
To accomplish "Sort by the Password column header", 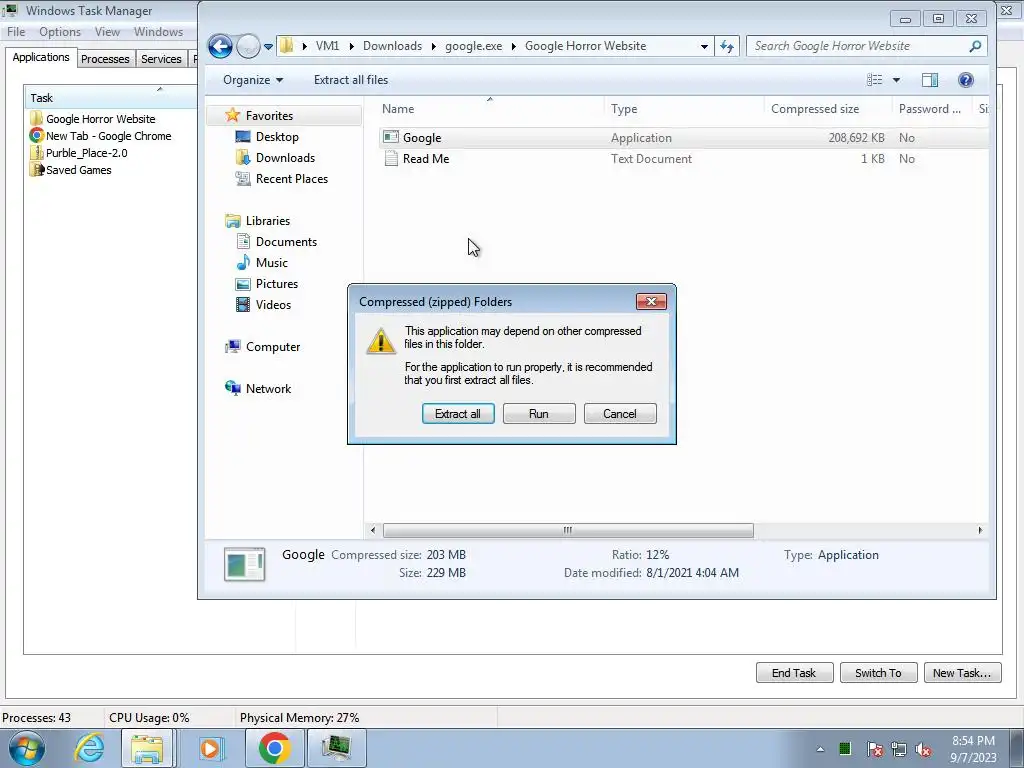I will [932, 109].
